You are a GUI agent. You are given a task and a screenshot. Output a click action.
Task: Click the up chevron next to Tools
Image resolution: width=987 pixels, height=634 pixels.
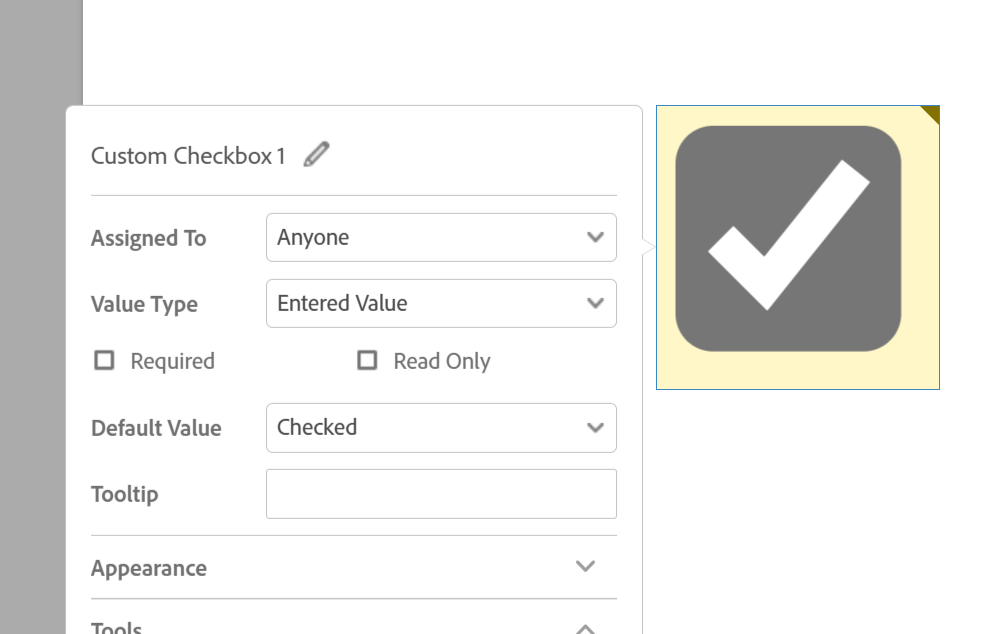coord(585,626)
